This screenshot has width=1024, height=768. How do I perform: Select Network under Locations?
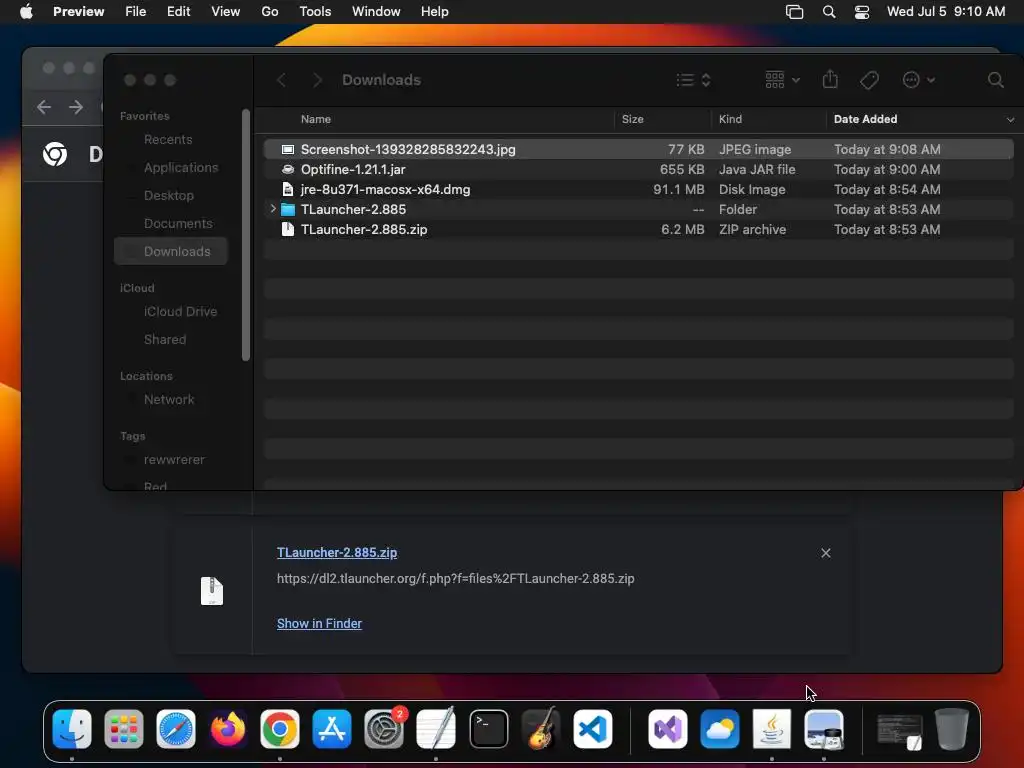pos(168,400)
